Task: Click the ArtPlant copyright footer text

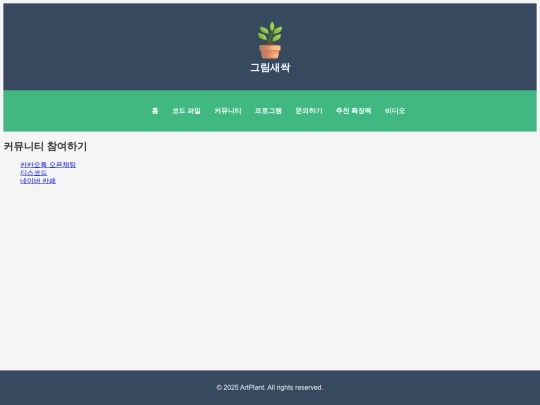Action: pos(270,387)
